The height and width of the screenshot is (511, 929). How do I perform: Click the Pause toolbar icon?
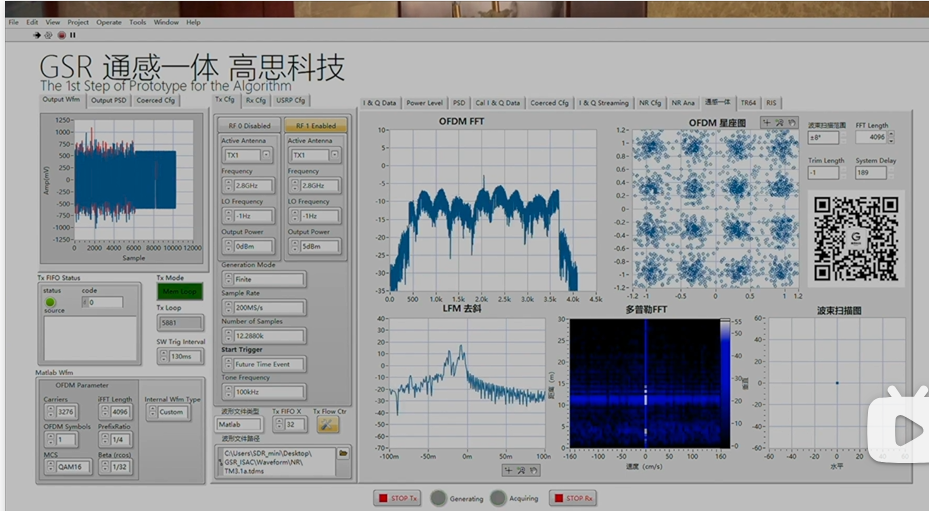(x=73, y=36)
